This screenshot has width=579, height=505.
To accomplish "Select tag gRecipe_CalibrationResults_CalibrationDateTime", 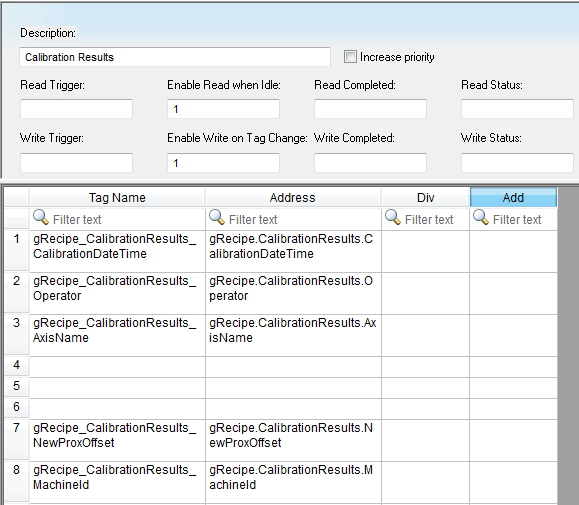I will [117, 251].
